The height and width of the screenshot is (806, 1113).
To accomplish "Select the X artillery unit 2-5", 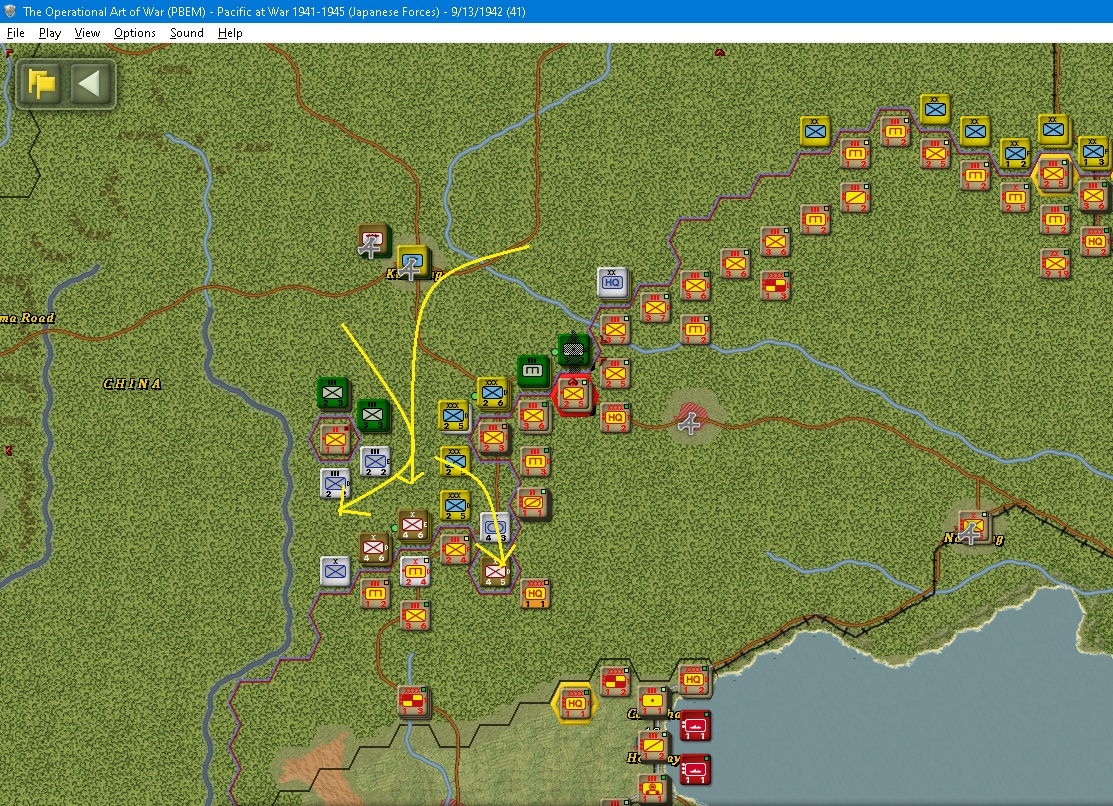I will pyautogui.click(x=1014, y=197).
